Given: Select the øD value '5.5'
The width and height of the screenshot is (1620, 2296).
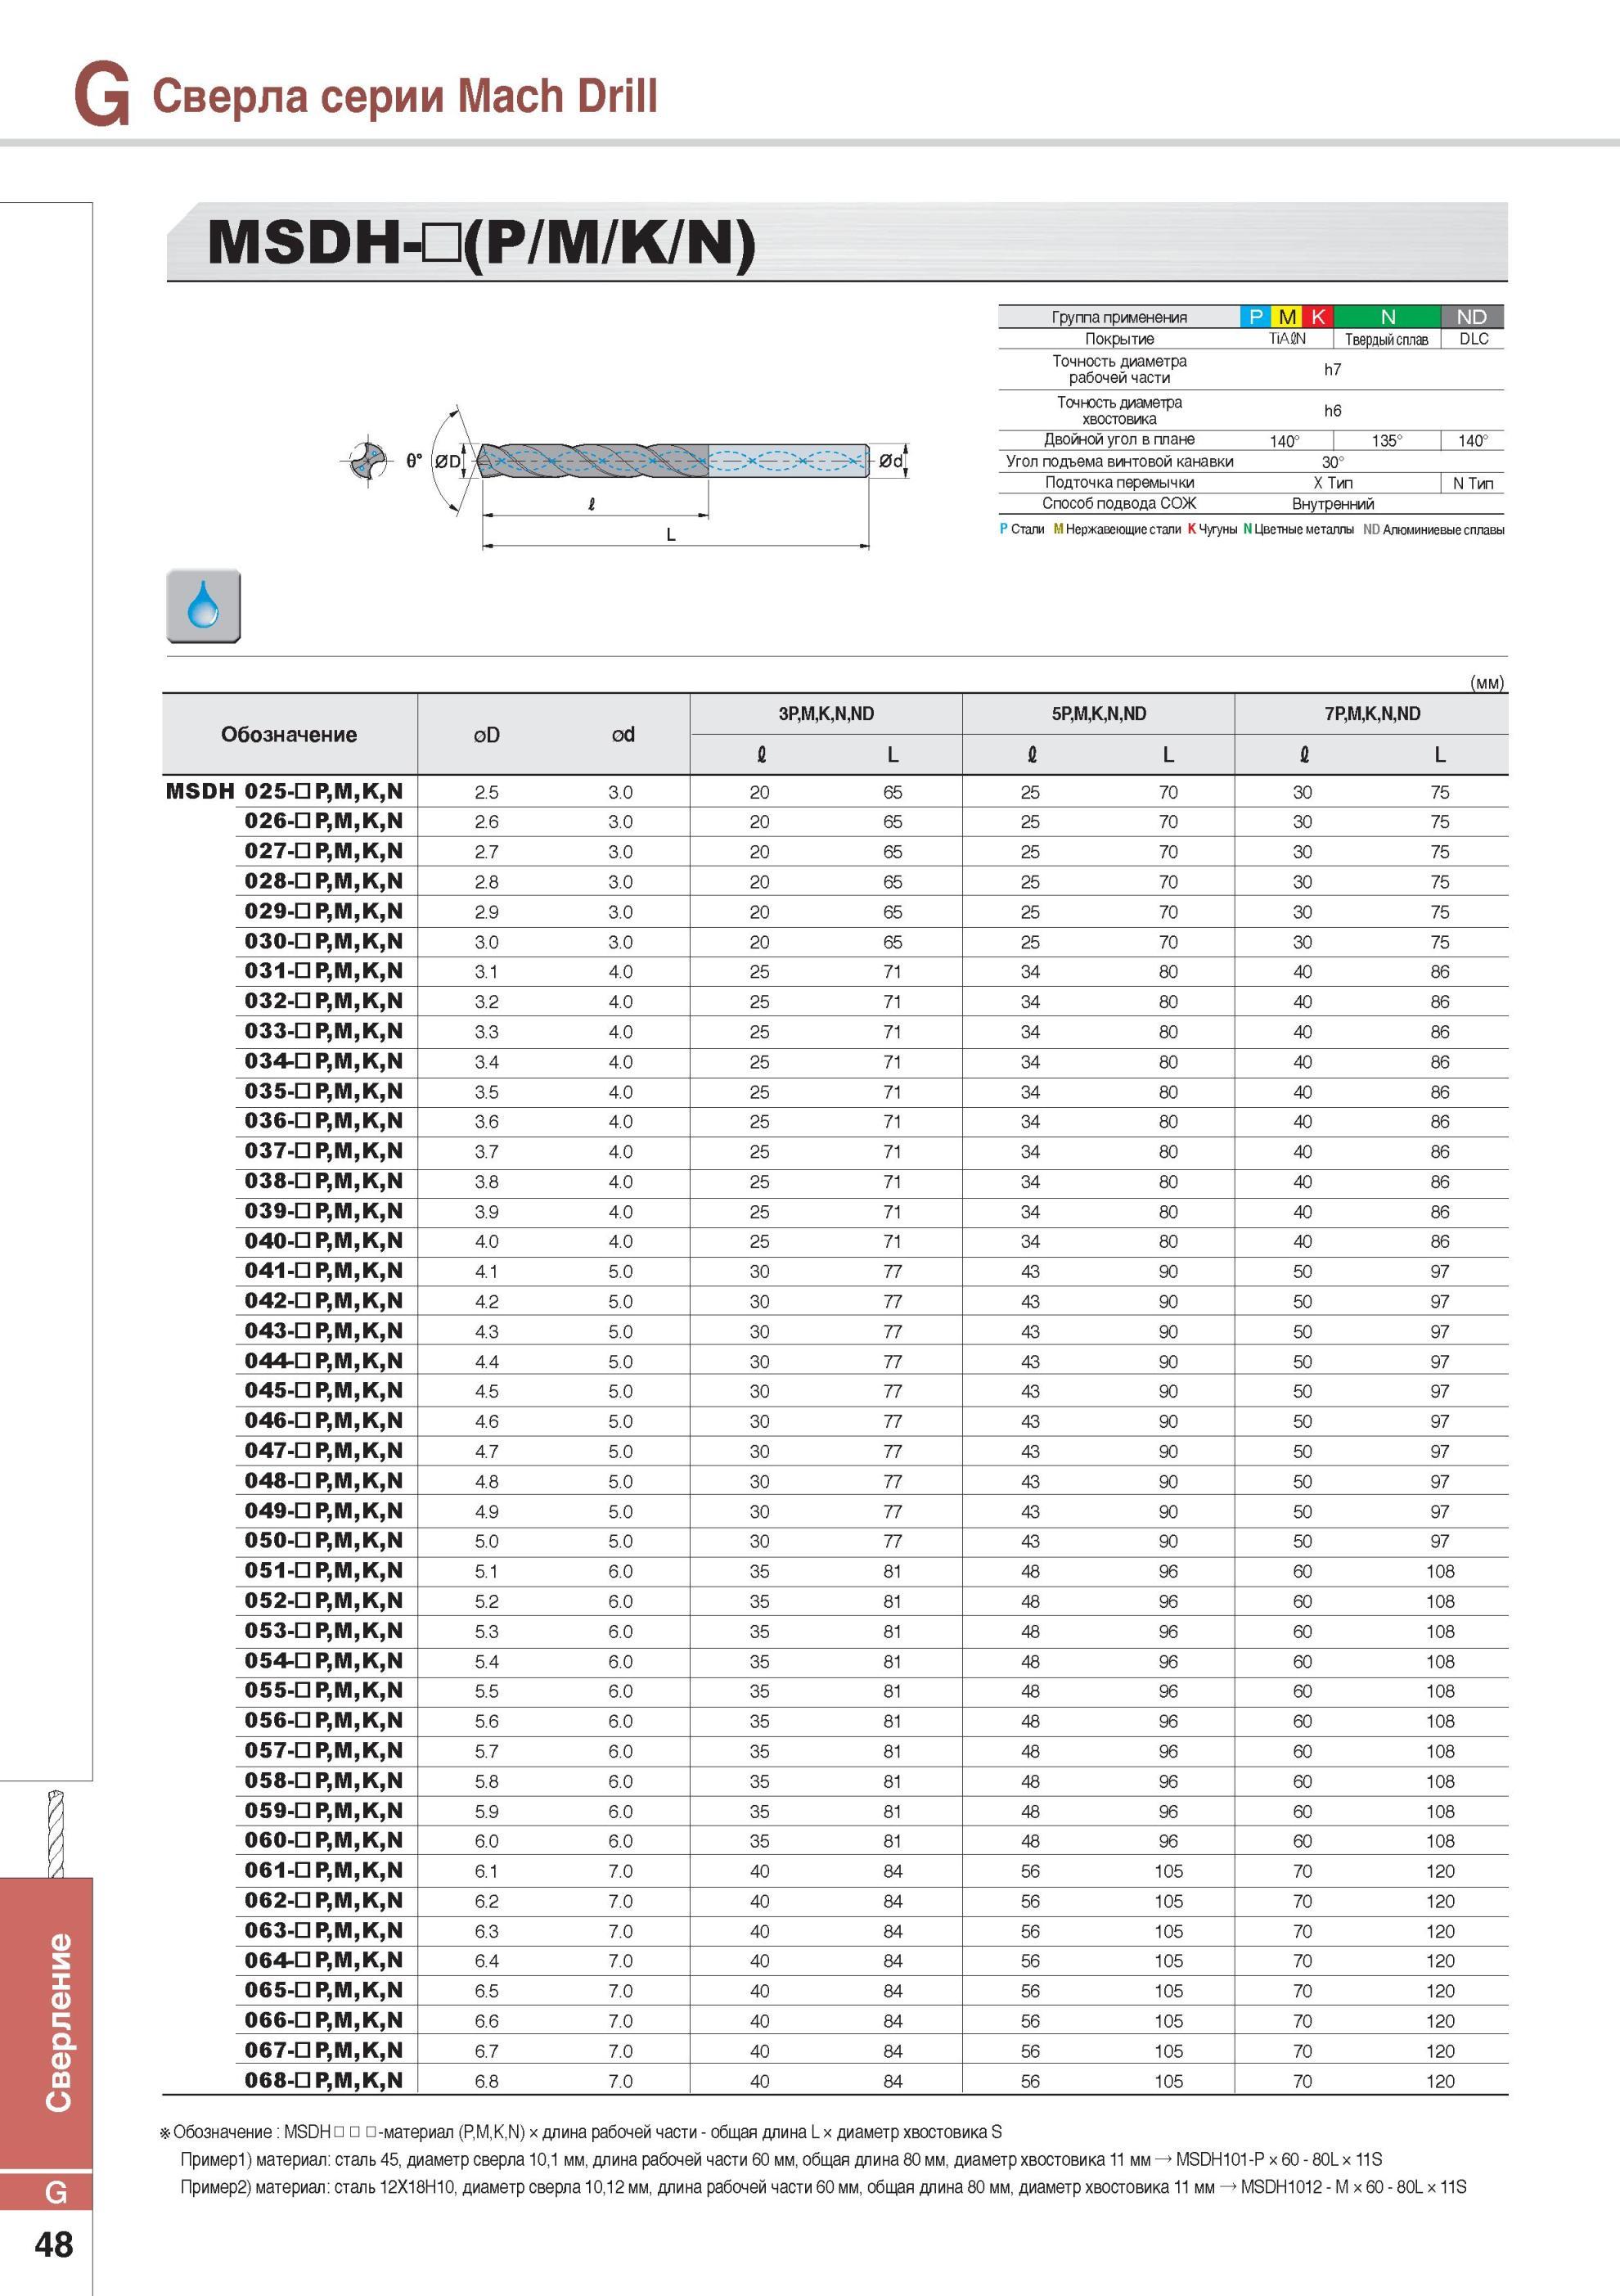Looking at the screenshot, I should 487,1691.
